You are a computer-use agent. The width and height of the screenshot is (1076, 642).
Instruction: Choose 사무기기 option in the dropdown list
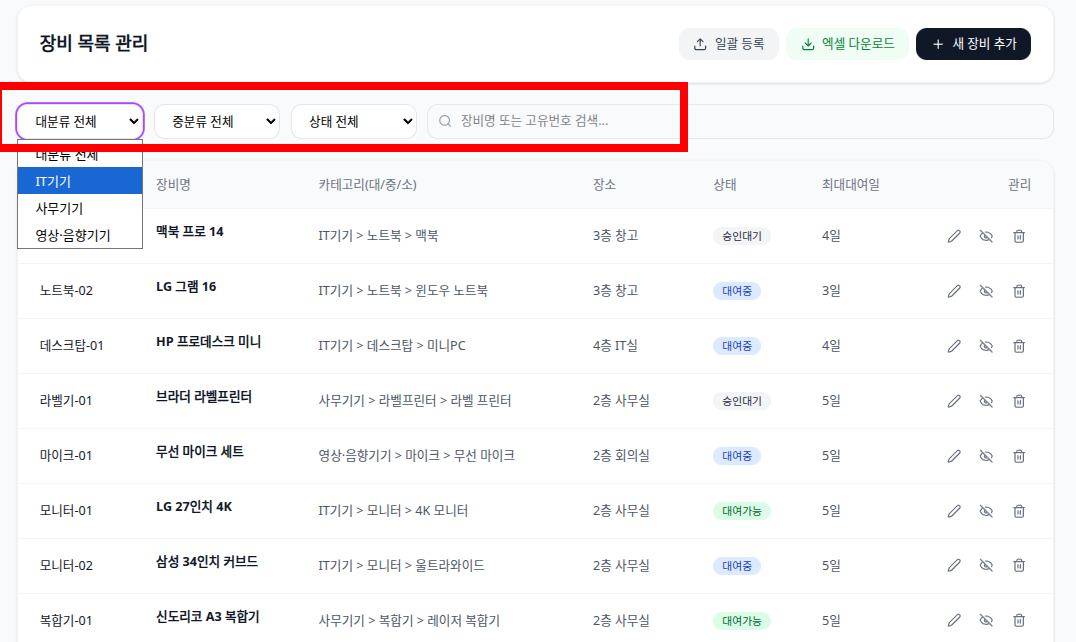80,208
